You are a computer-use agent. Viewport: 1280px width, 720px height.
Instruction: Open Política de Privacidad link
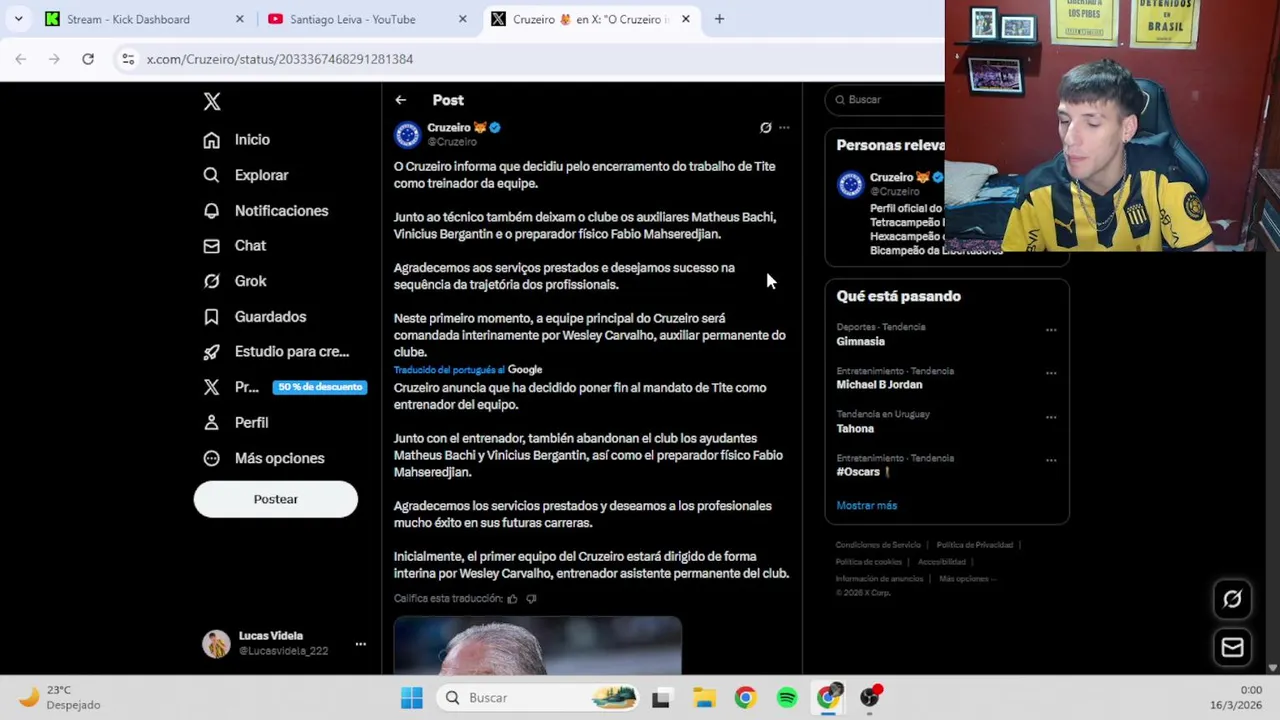[975, 545]
